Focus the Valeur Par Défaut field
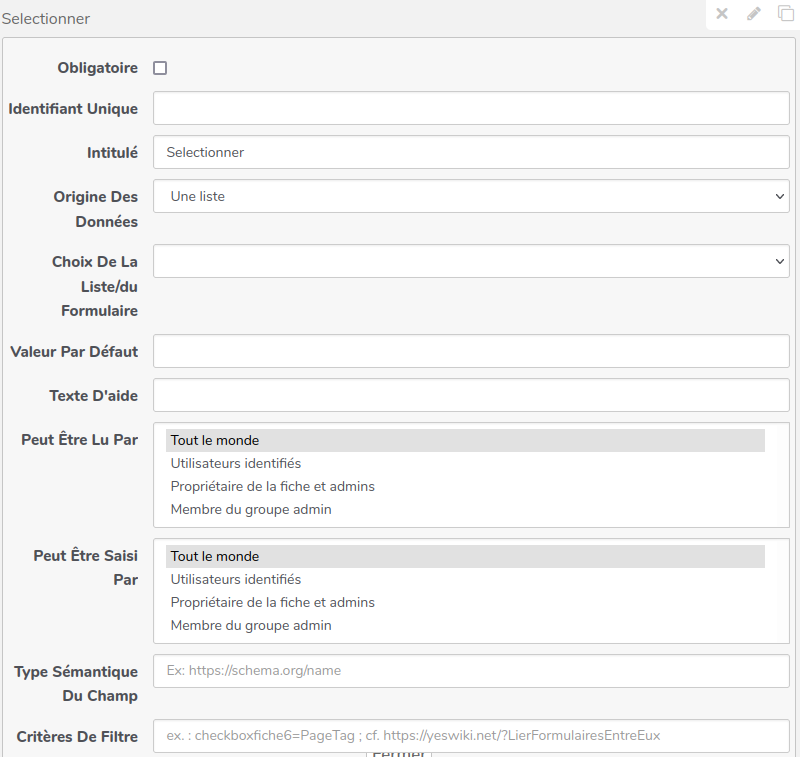800x757 pixels. tap(471, 351)
